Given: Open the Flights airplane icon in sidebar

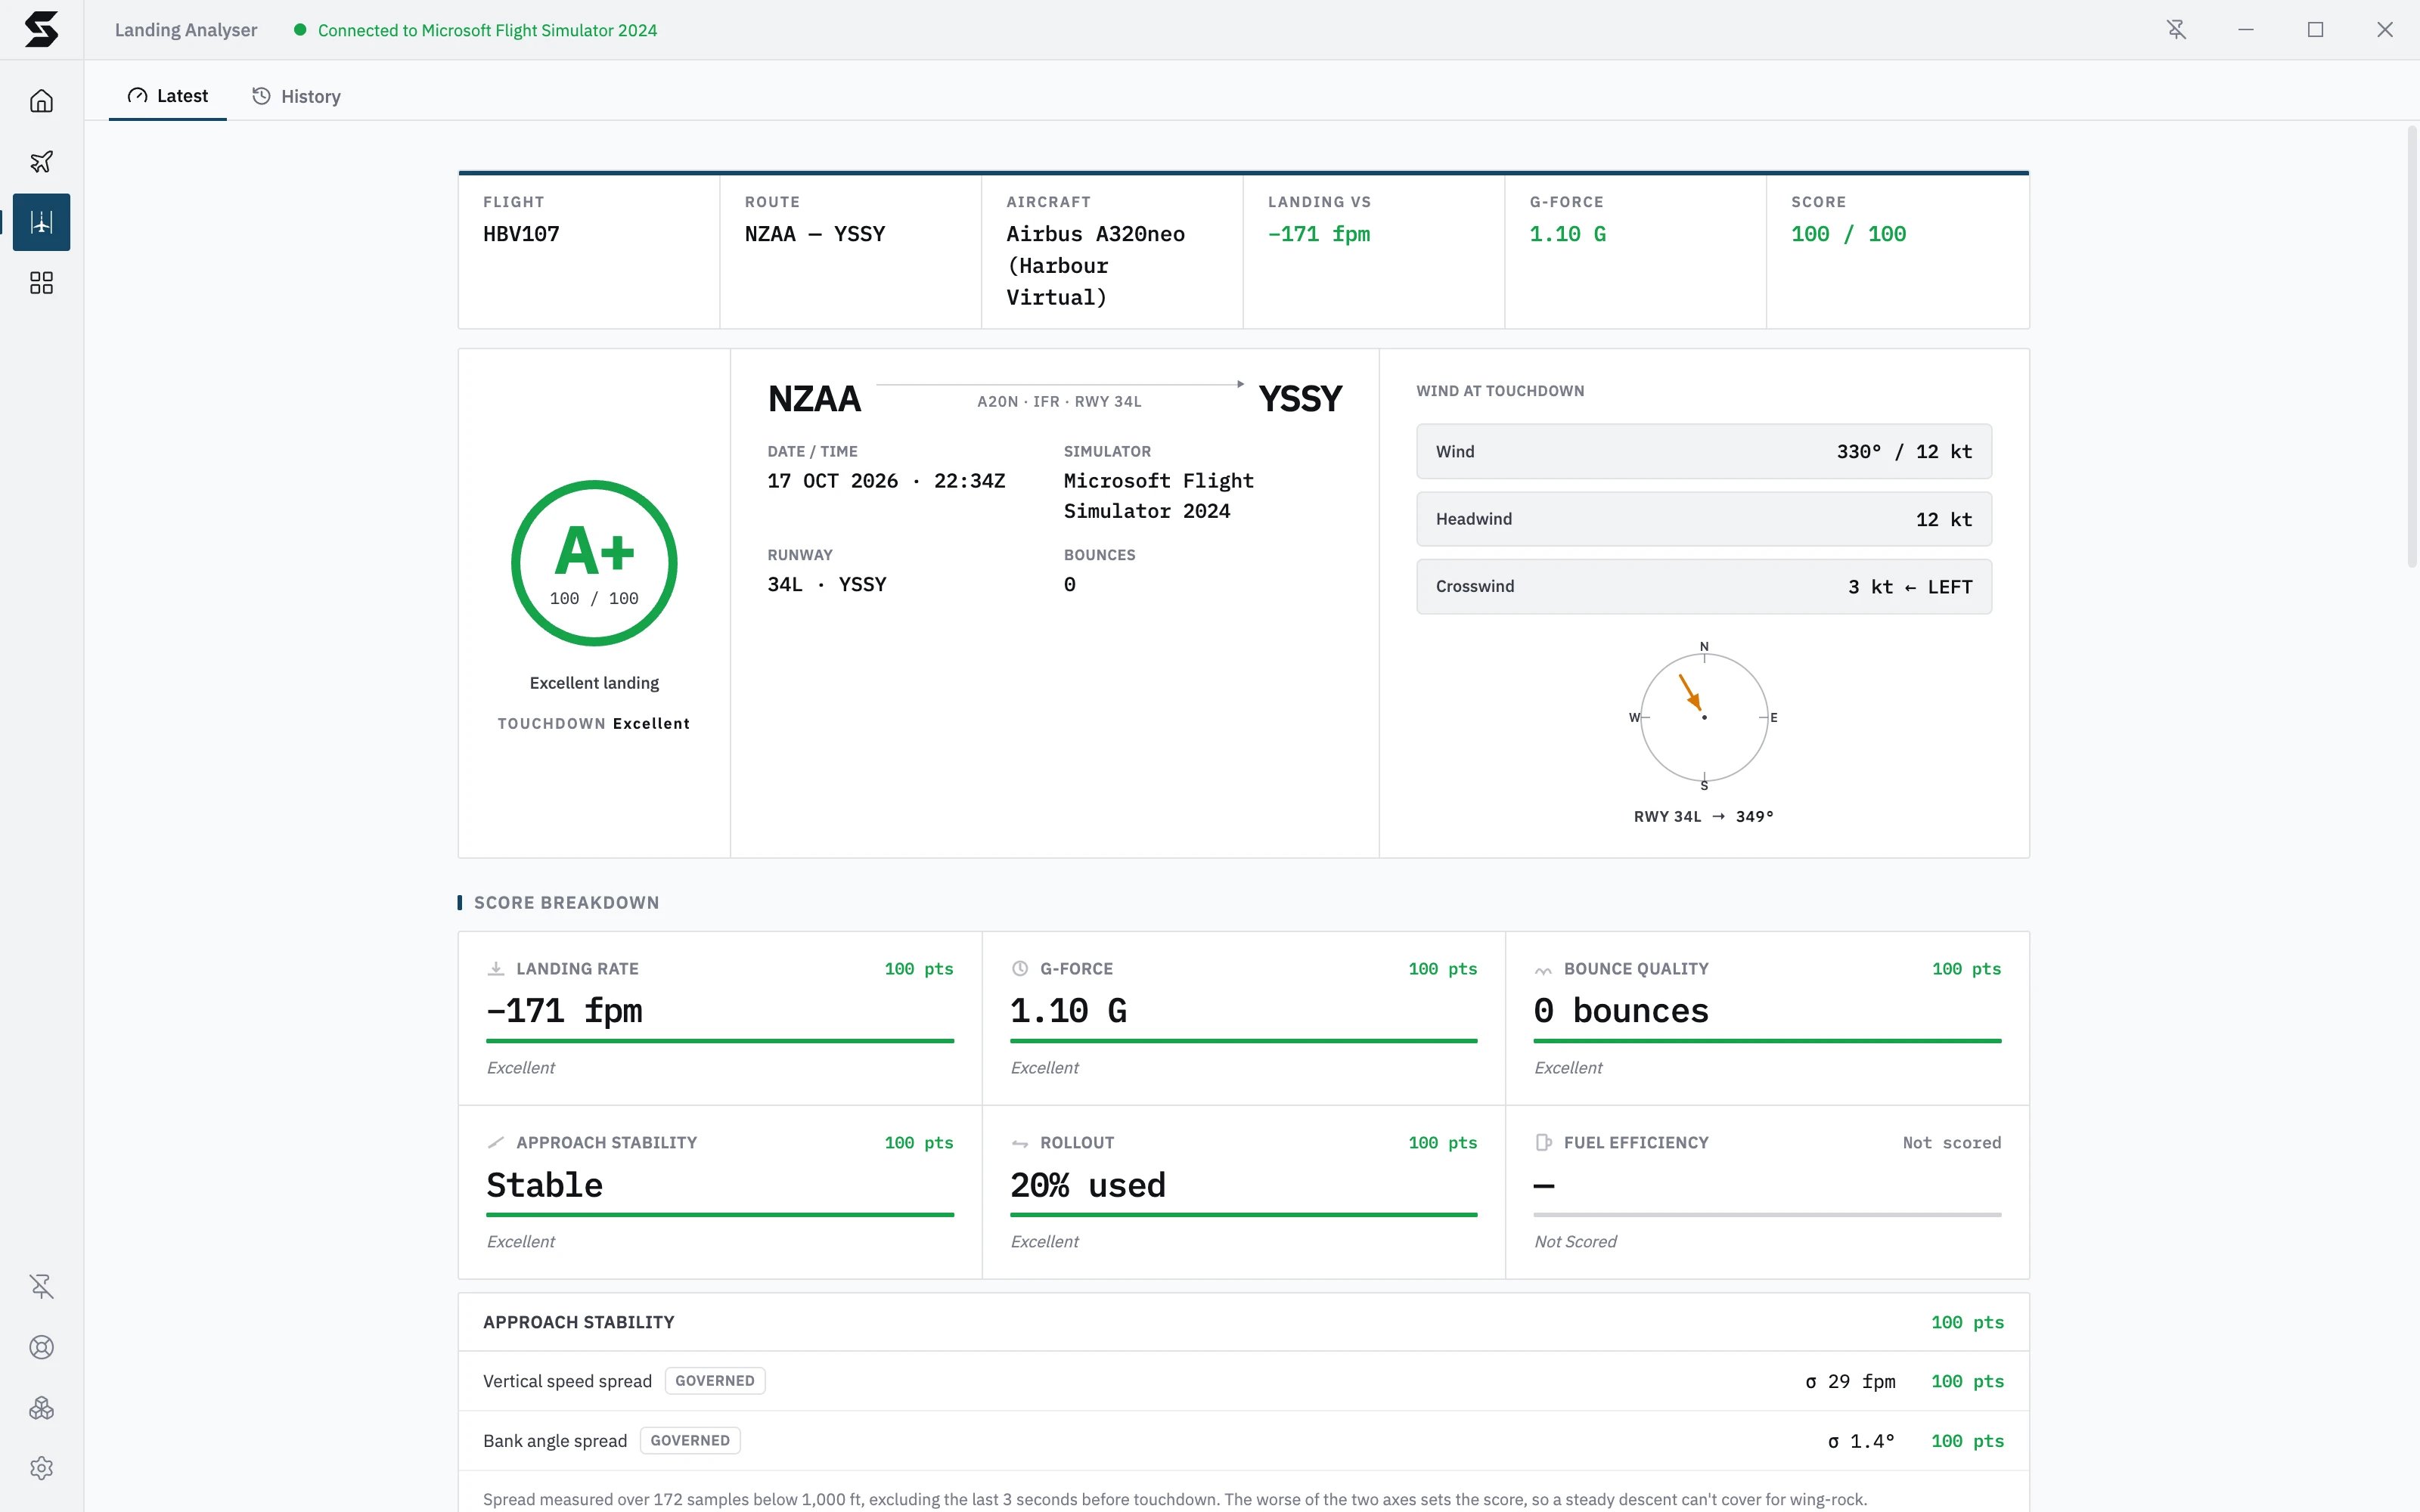Looking at the screenshot, I should (x=41, y=162).
